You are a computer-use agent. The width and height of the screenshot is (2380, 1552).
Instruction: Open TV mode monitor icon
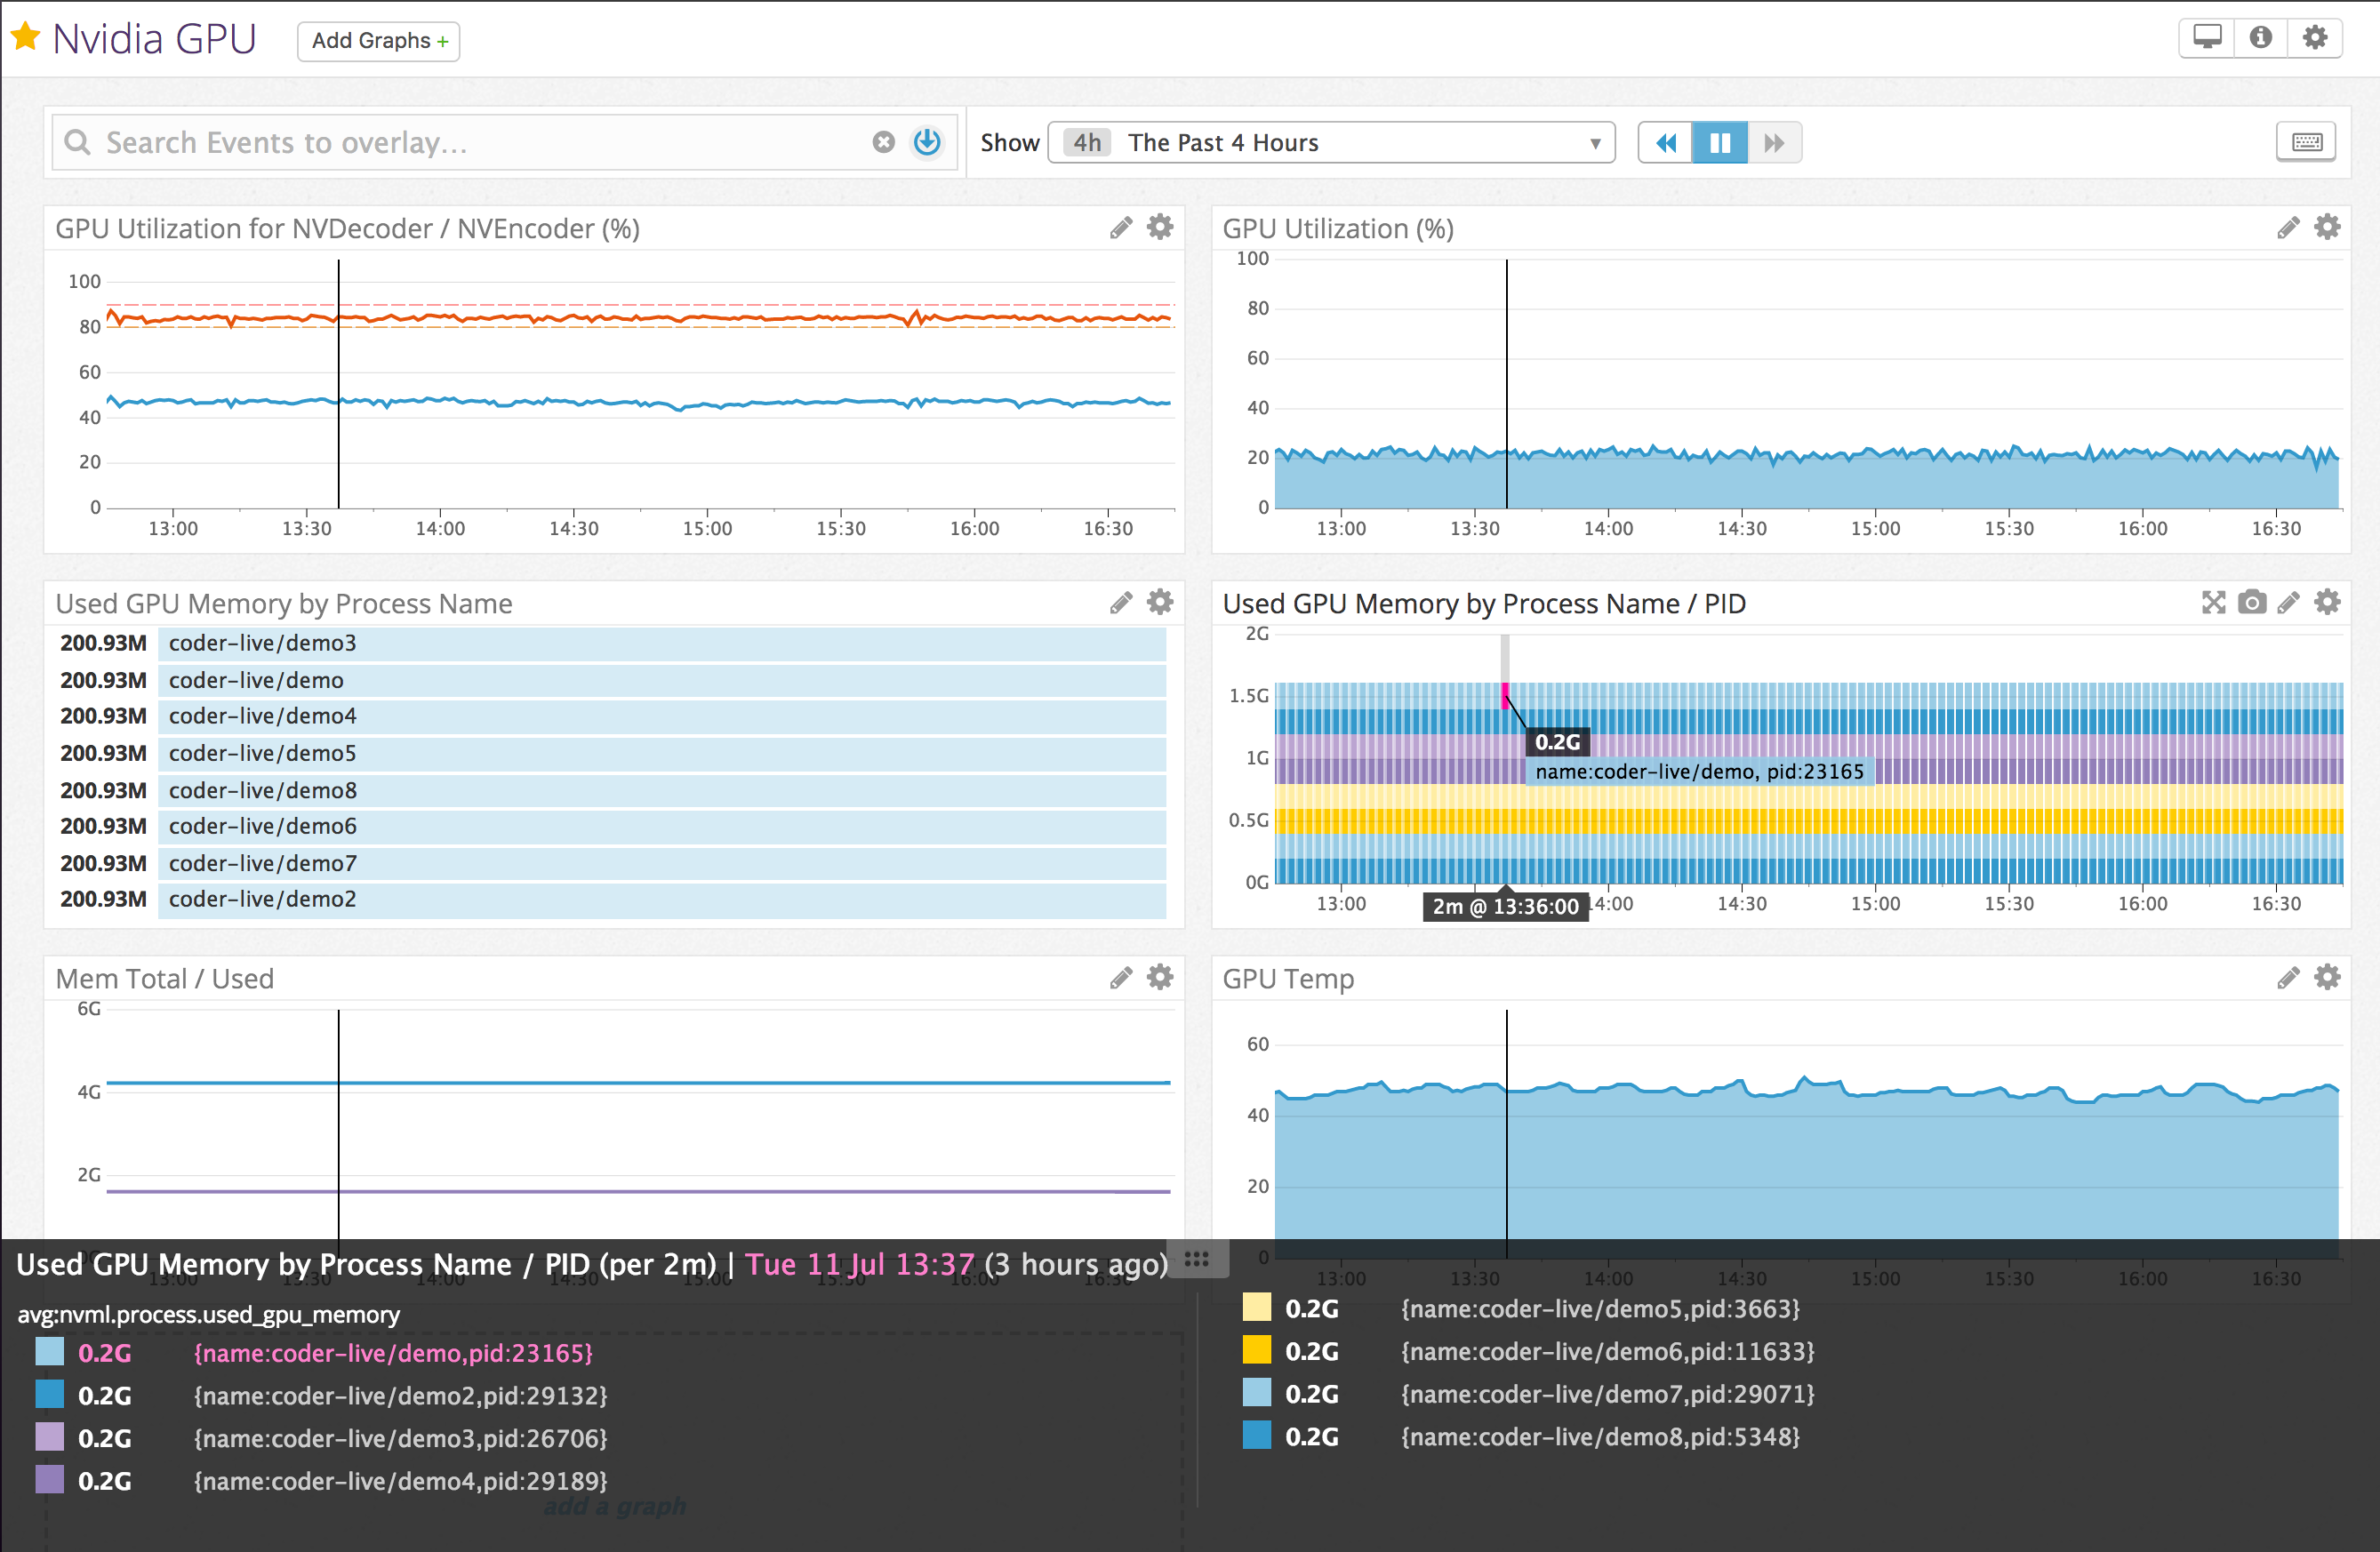pyautogui.click(x=2206, y=38)
